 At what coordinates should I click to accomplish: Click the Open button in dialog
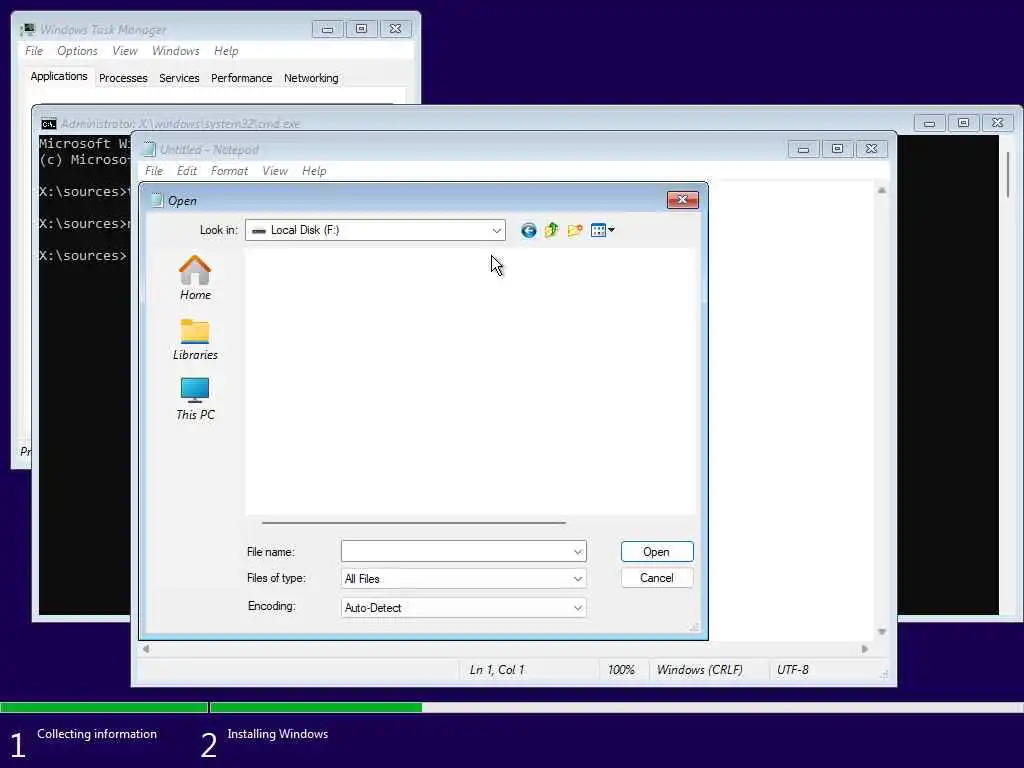coord(656,552)
